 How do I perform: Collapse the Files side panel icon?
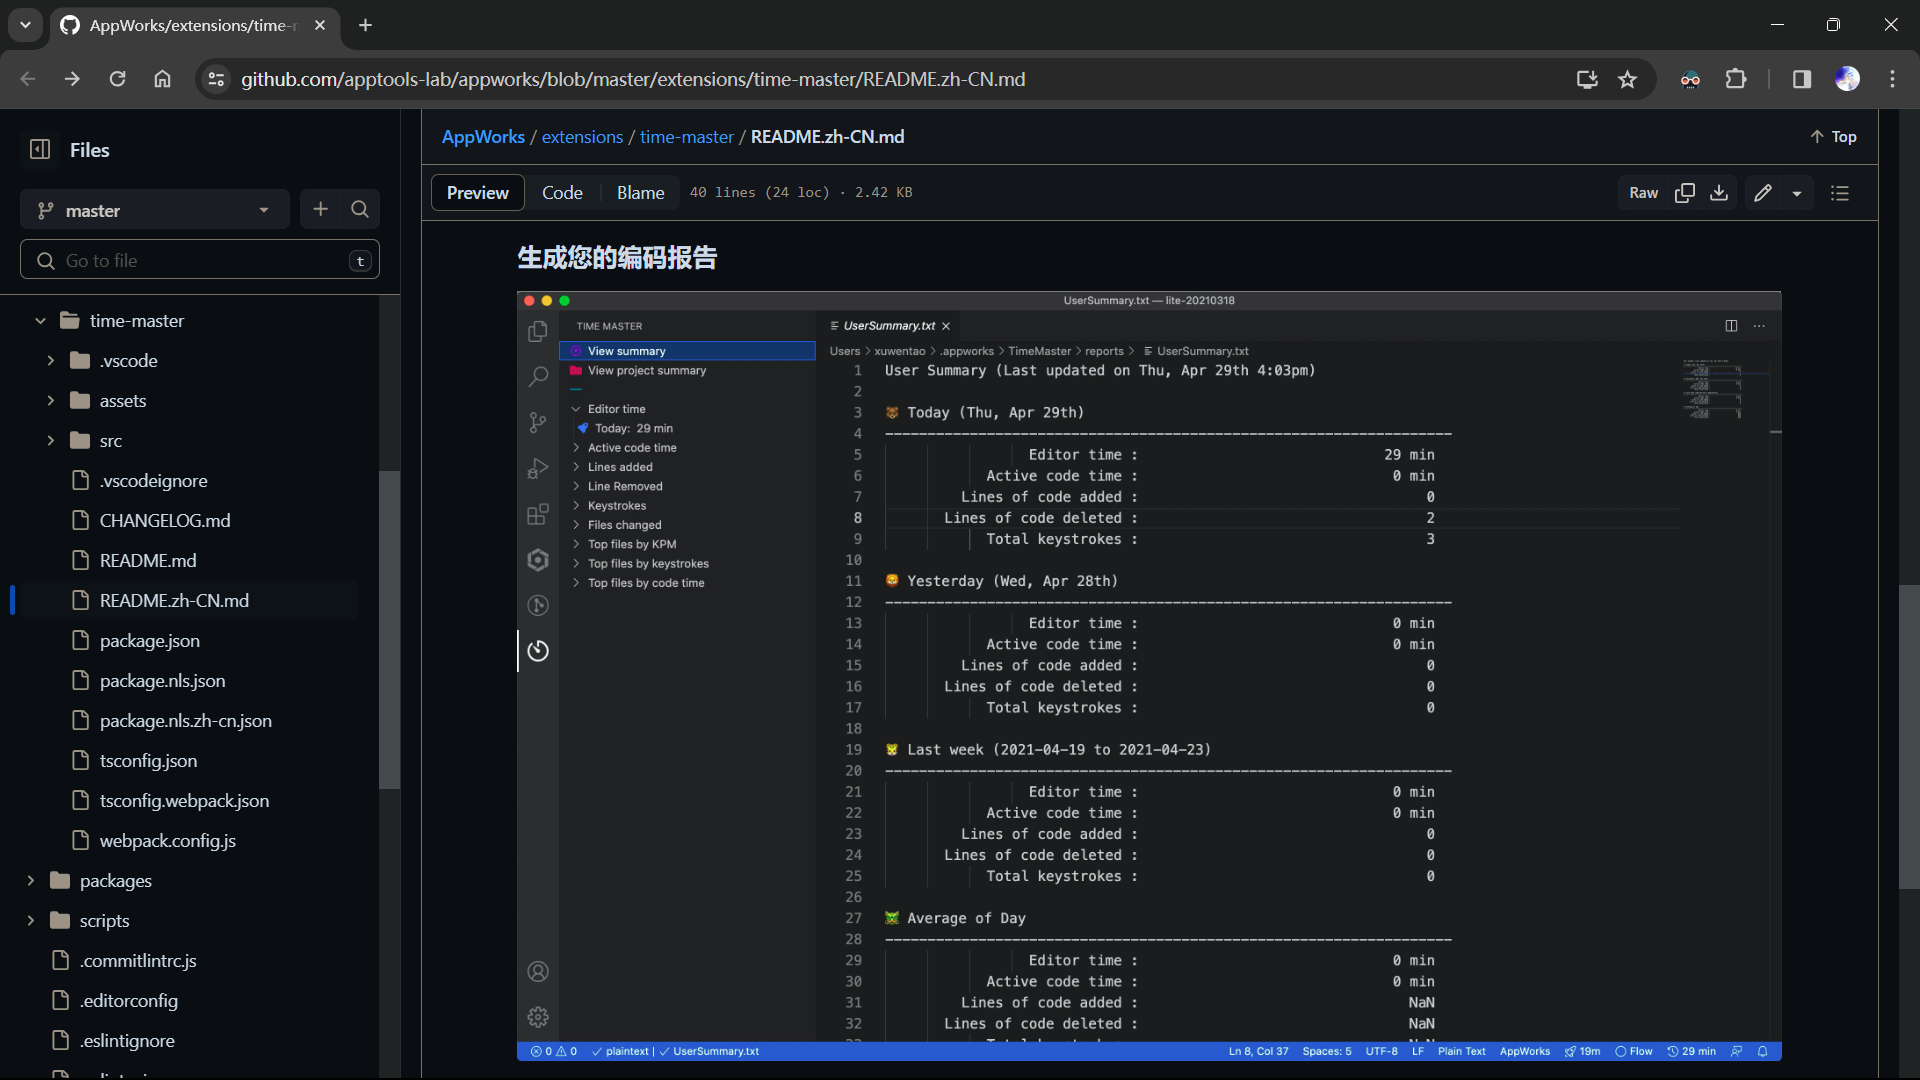click(40, 150)
